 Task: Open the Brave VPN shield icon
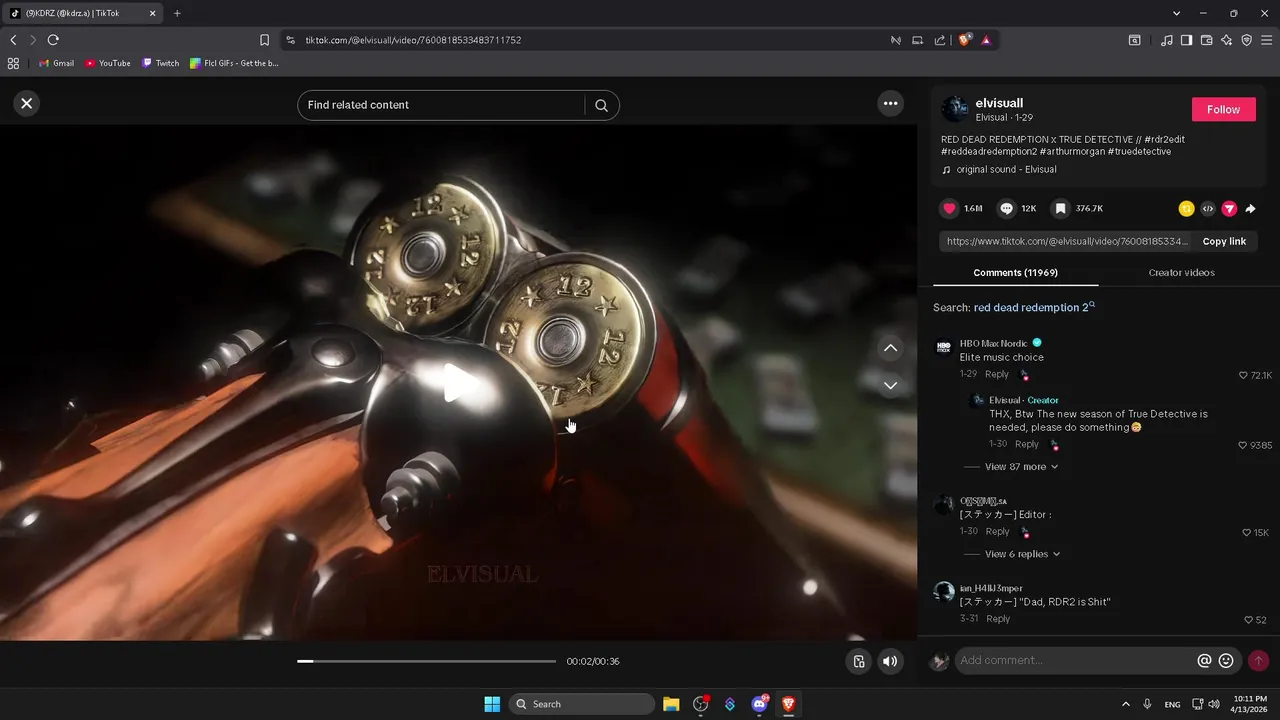pyautogui.click(x=1247, y=40)
